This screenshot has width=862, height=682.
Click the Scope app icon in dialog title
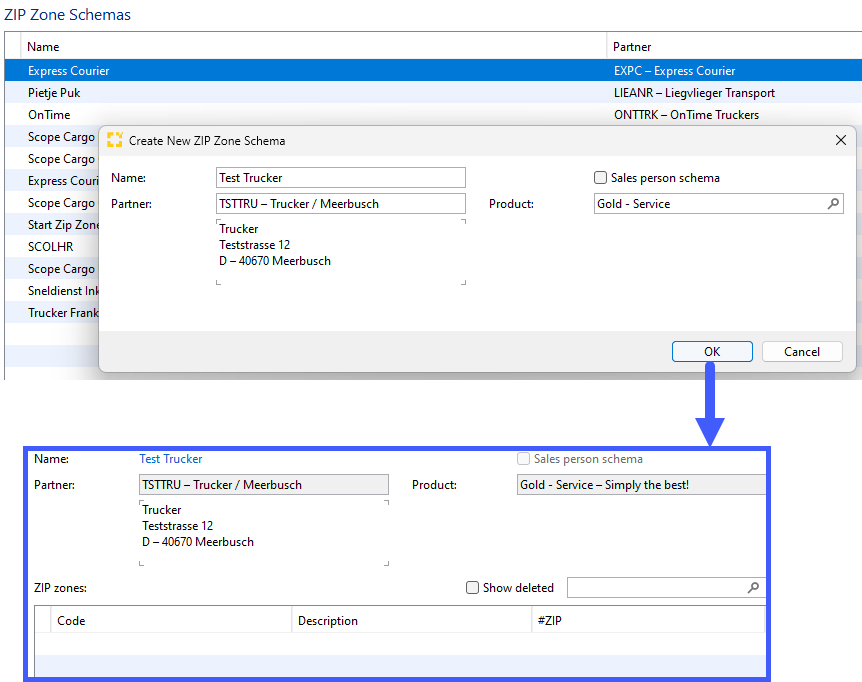point(114,140)
